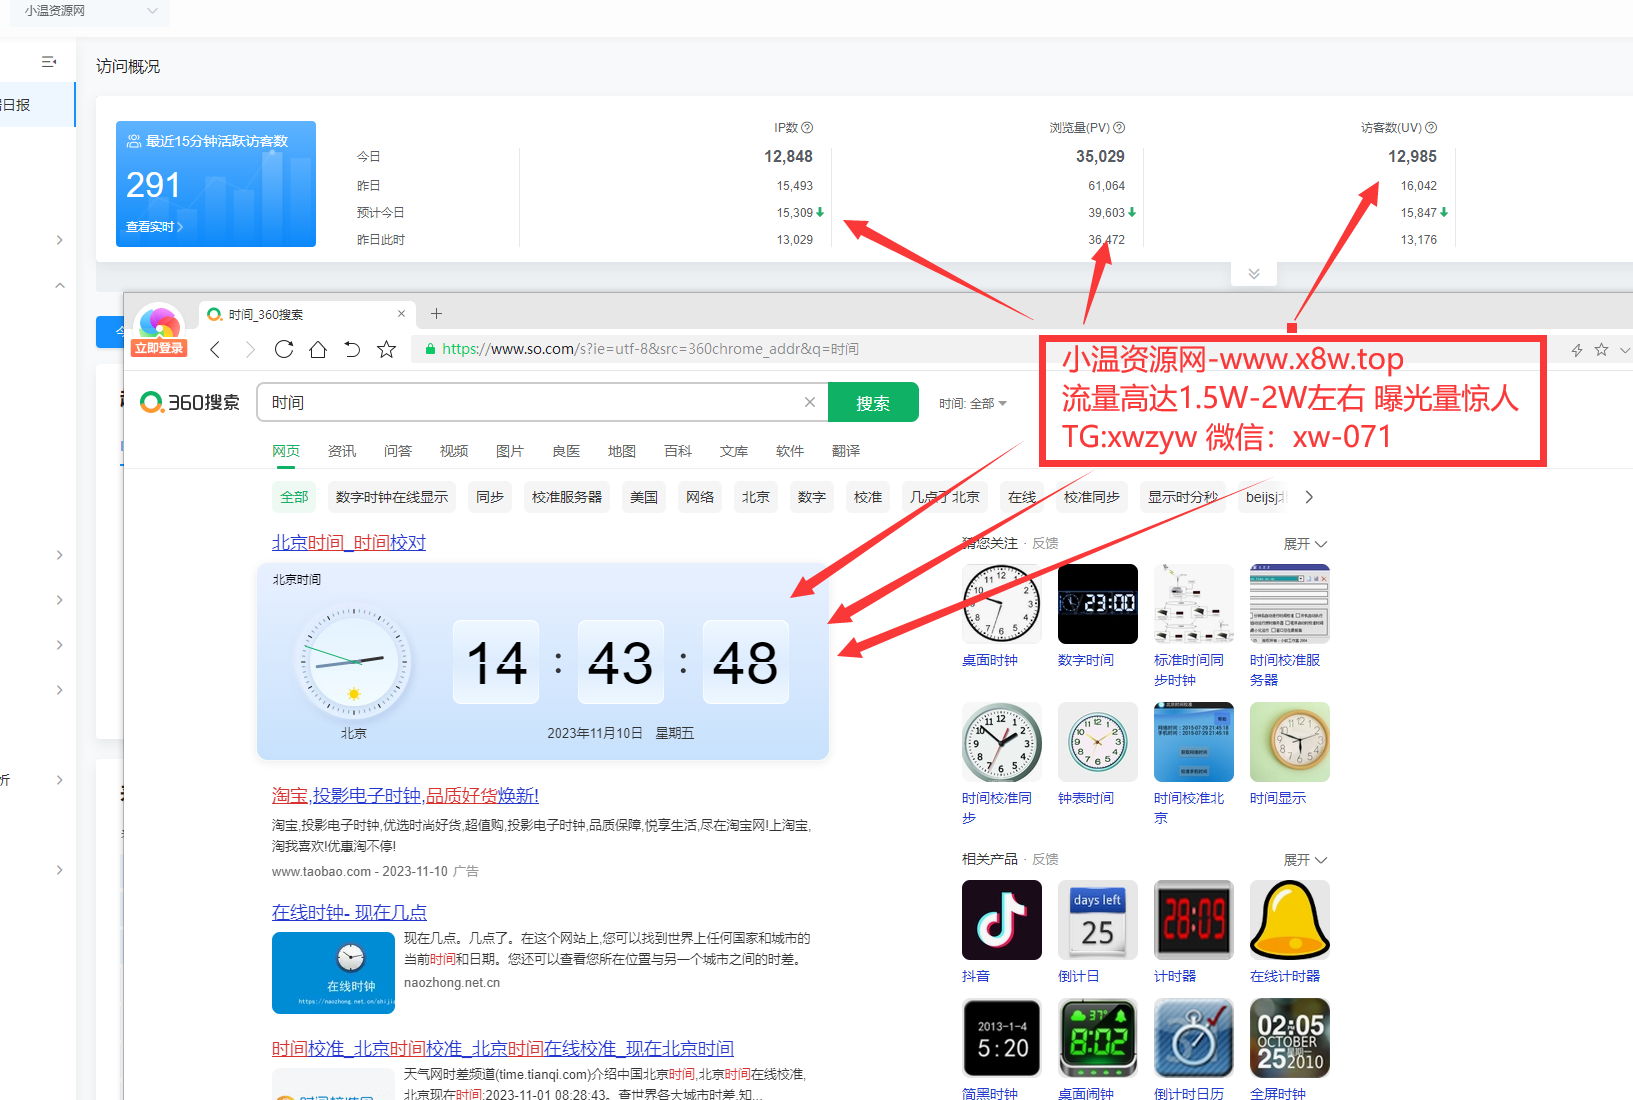The image size is (1633, 1100).
Task: Open the 简黑时钟 product icon
Action: pos(1001,1038)
